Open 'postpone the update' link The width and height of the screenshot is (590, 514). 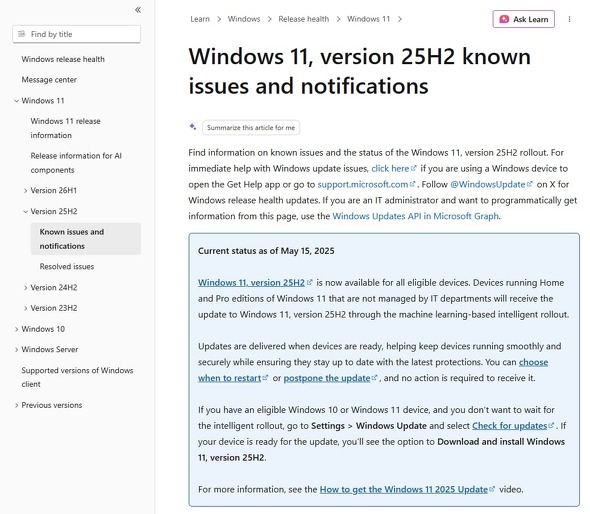coord(330,378)
